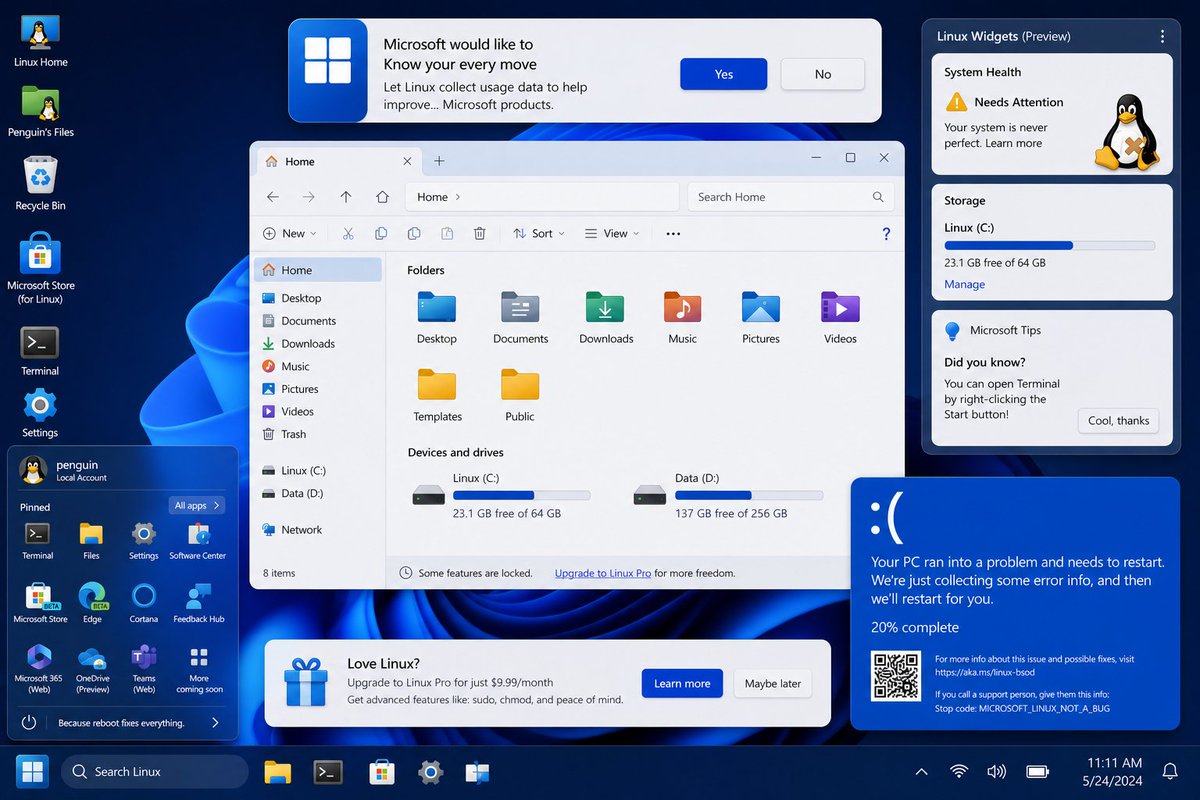Open Teams (Web) pinned app
The height and width of the screenshot is (800, 1200).
(143, 668)
